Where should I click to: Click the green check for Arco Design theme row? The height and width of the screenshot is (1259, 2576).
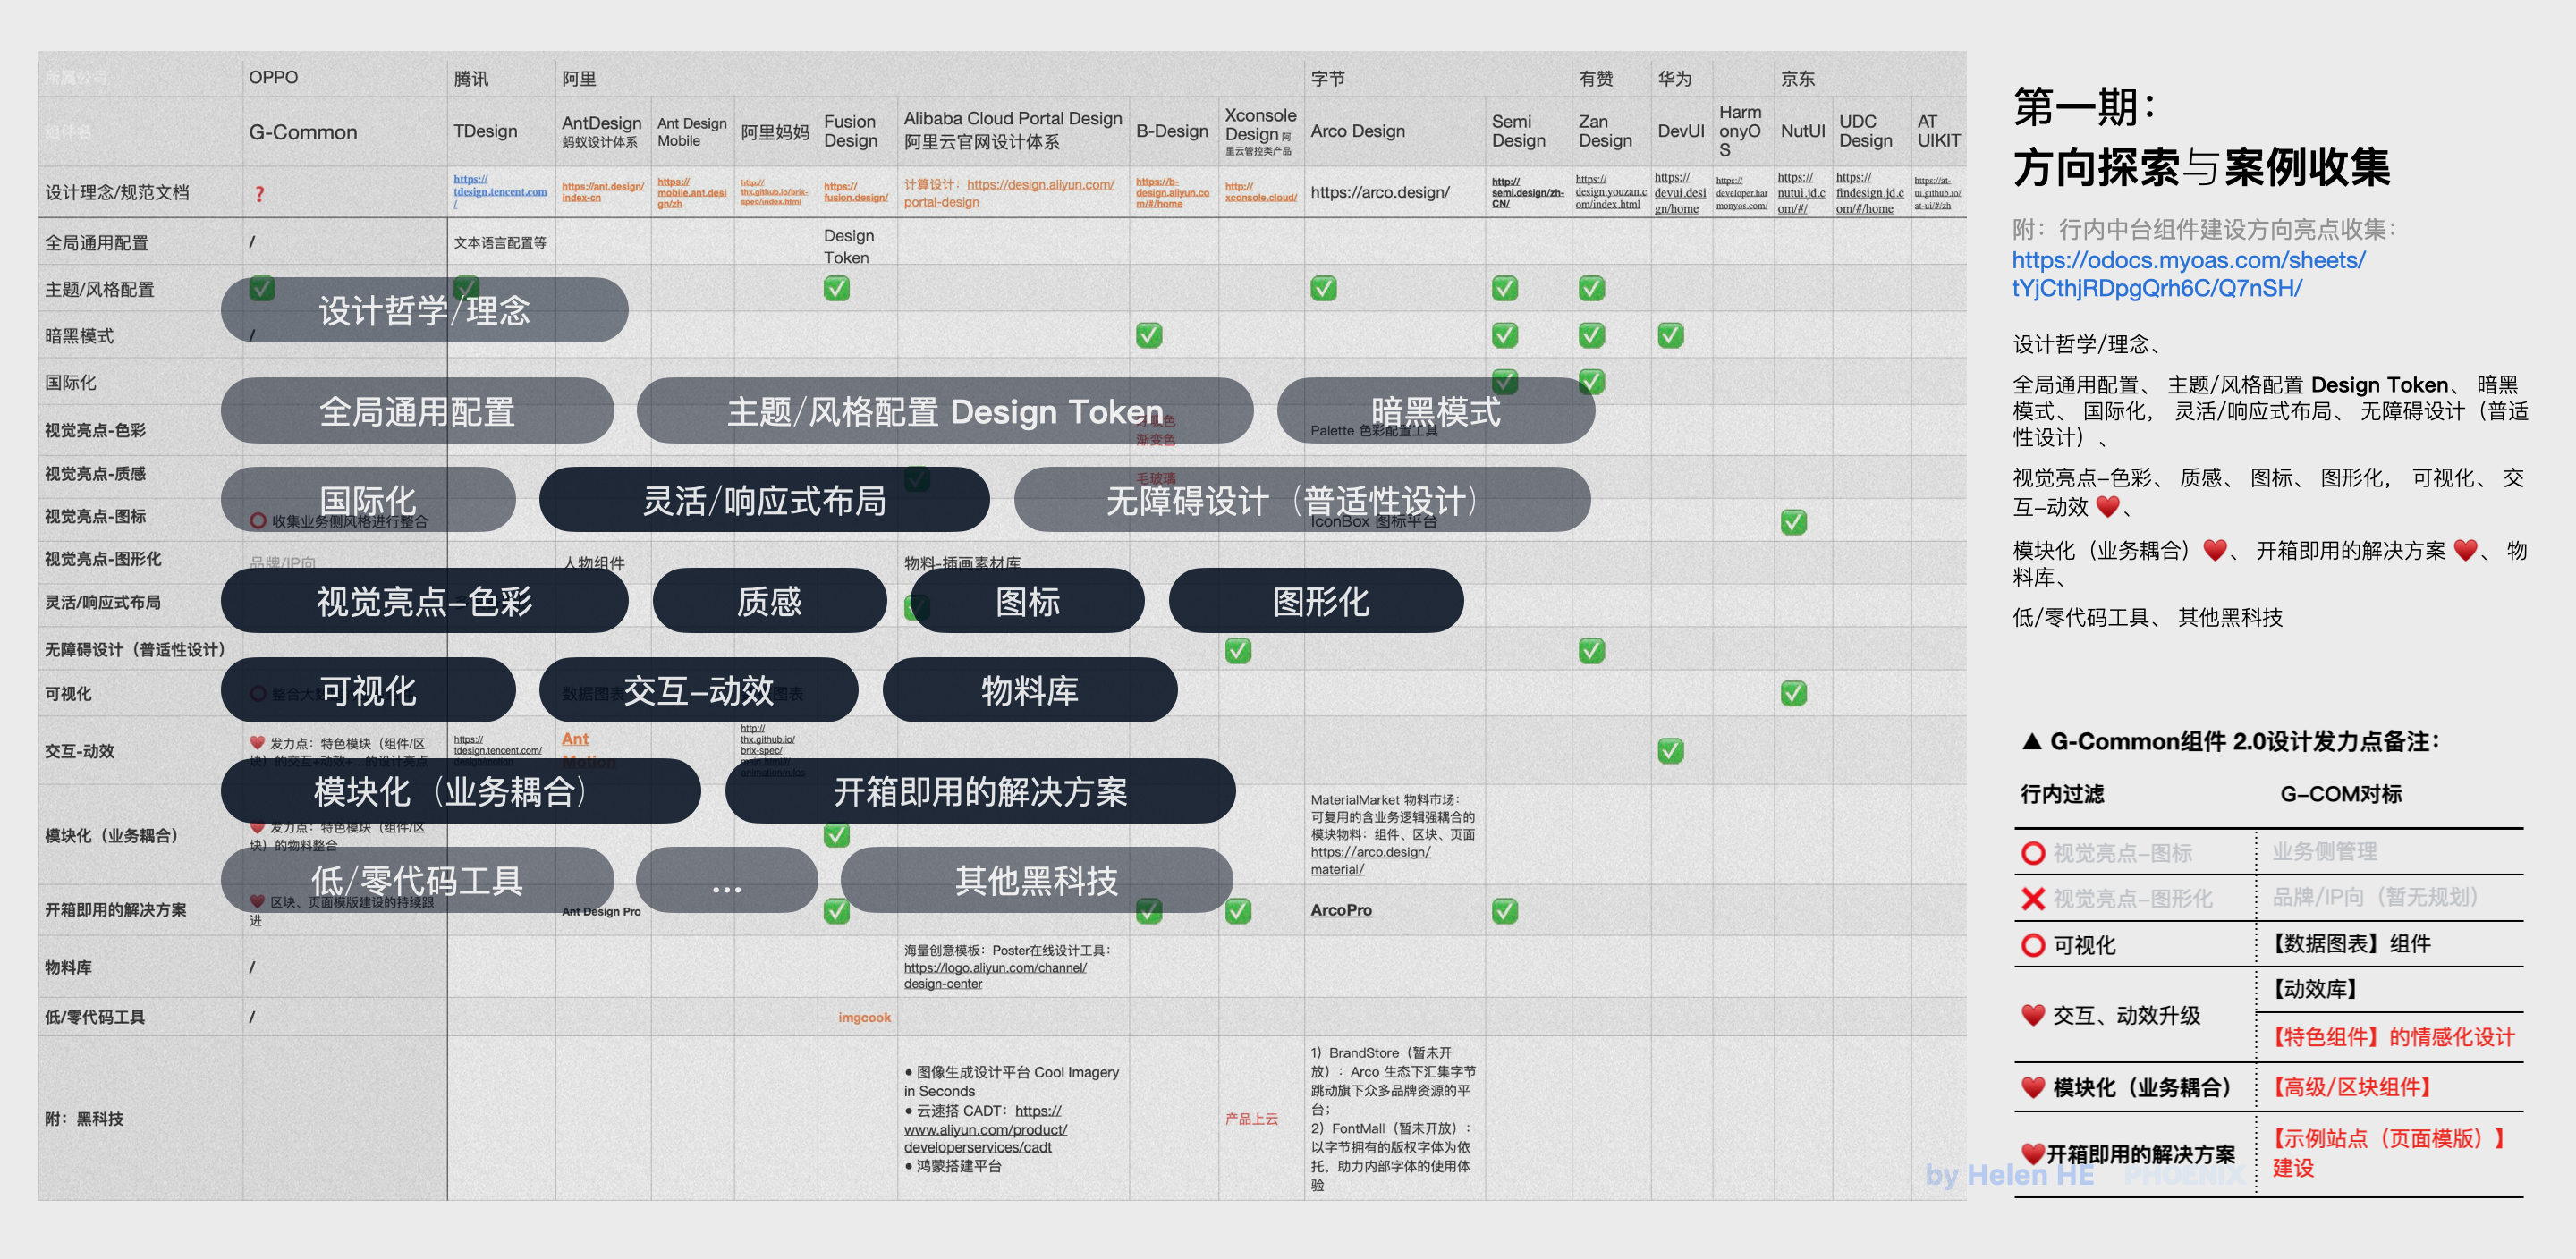1323,288
